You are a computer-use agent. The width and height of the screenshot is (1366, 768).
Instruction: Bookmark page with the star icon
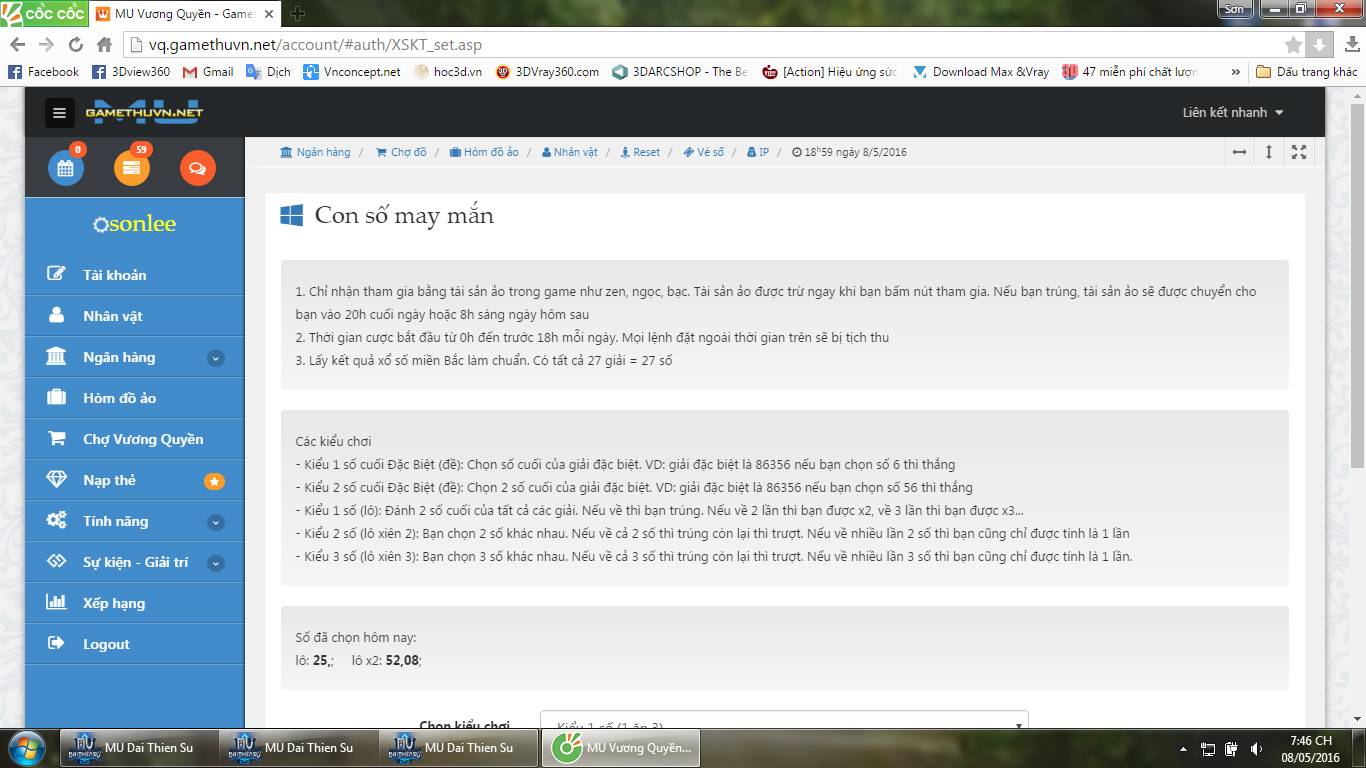pyautogui.click(x=1293, y=45)
